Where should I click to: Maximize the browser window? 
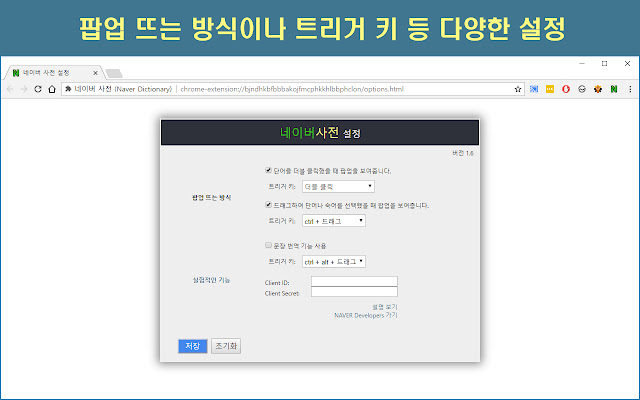pos(604,64)
